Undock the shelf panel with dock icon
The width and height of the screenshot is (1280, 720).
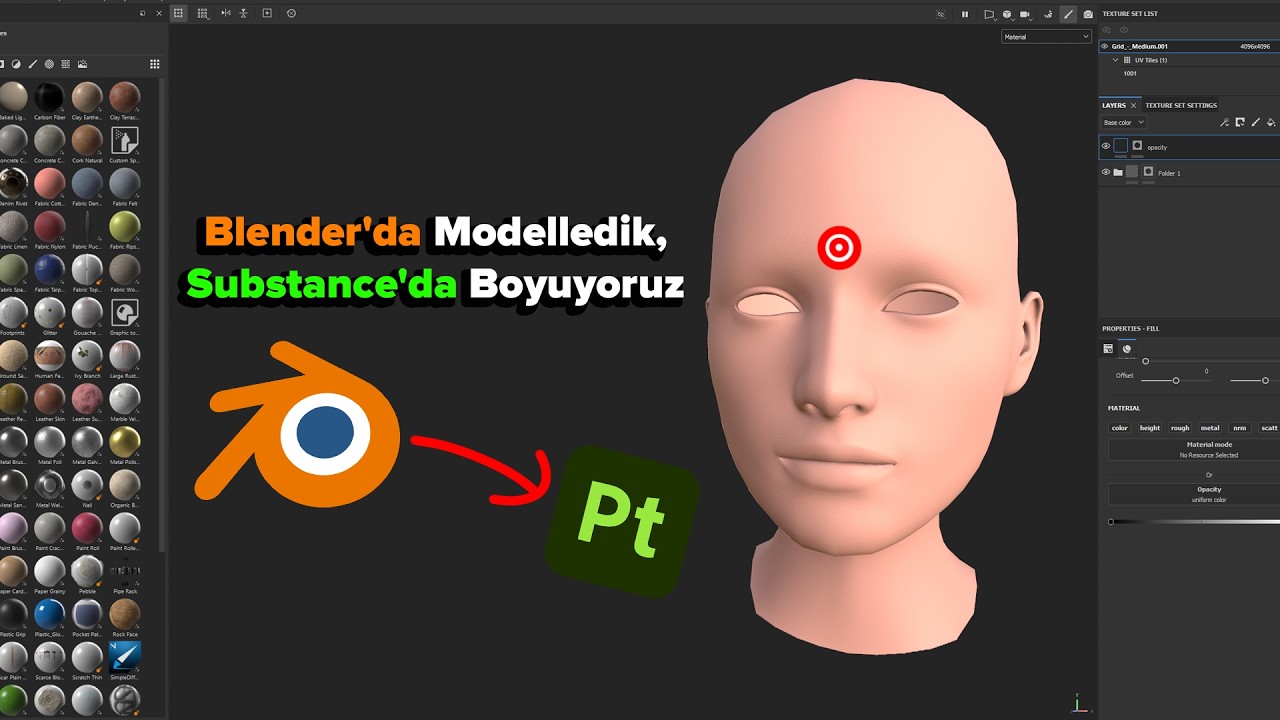pos(142,14)
